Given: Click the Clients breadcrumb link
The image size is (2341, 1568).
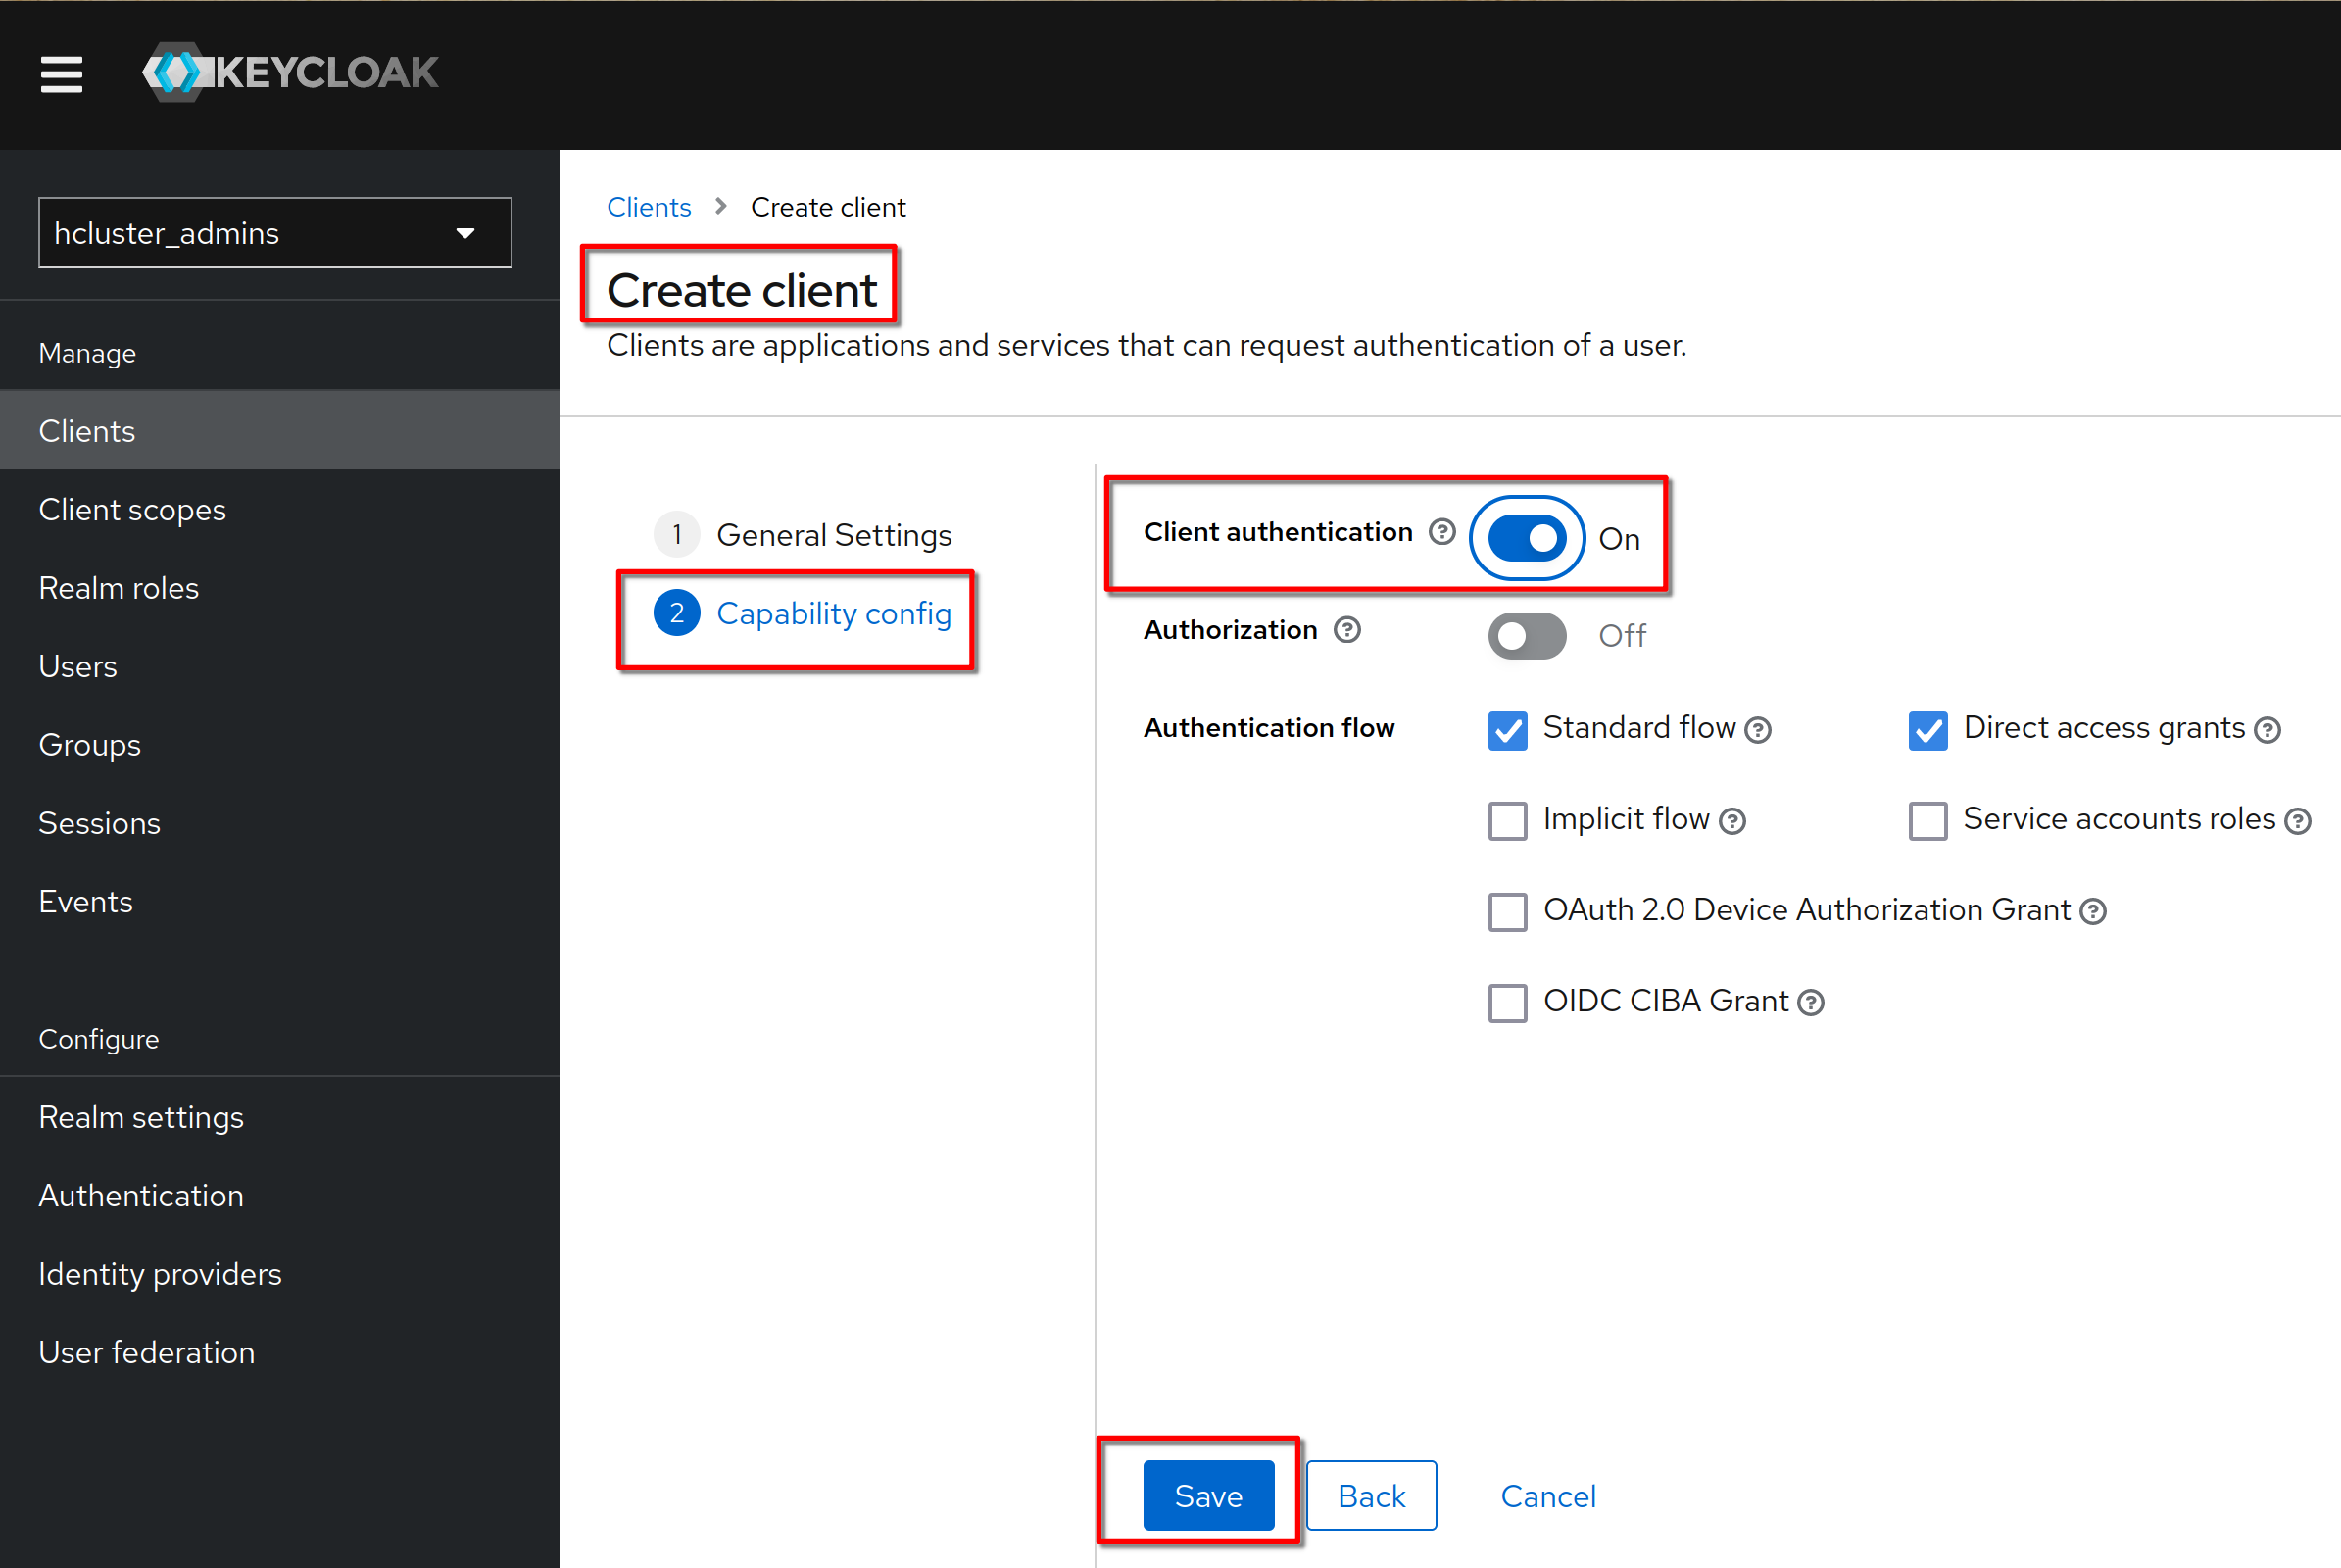Looking at the screenshot, I should [648, 207].
